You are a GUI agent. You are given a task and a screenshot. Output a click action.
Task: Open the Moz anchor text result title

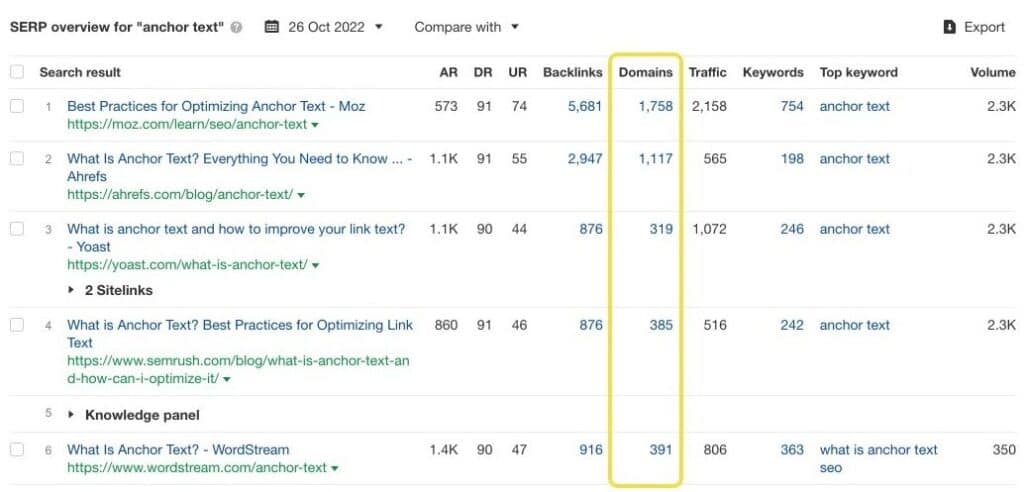216,106
